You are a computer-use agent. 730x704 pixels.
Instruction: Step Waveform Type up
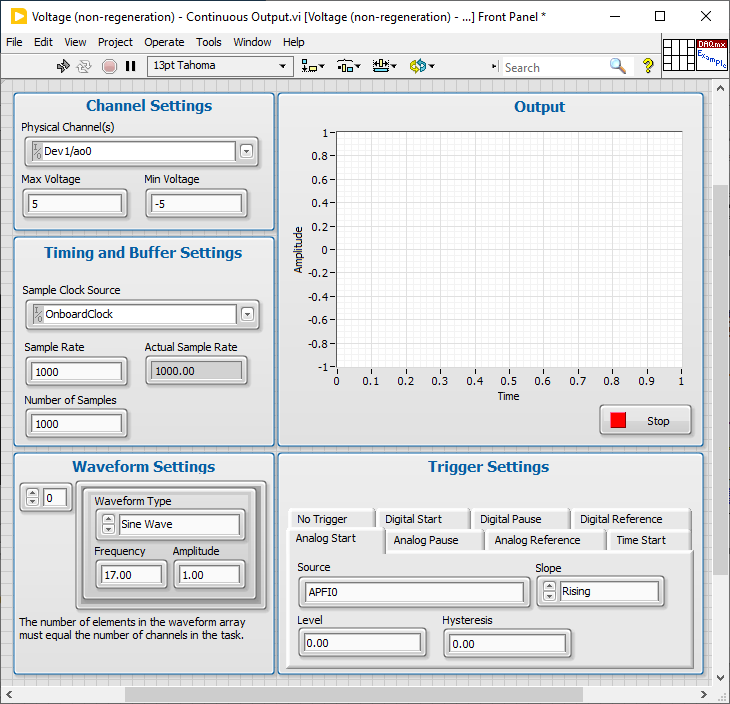pyautogui.click(x=108, y=520)
